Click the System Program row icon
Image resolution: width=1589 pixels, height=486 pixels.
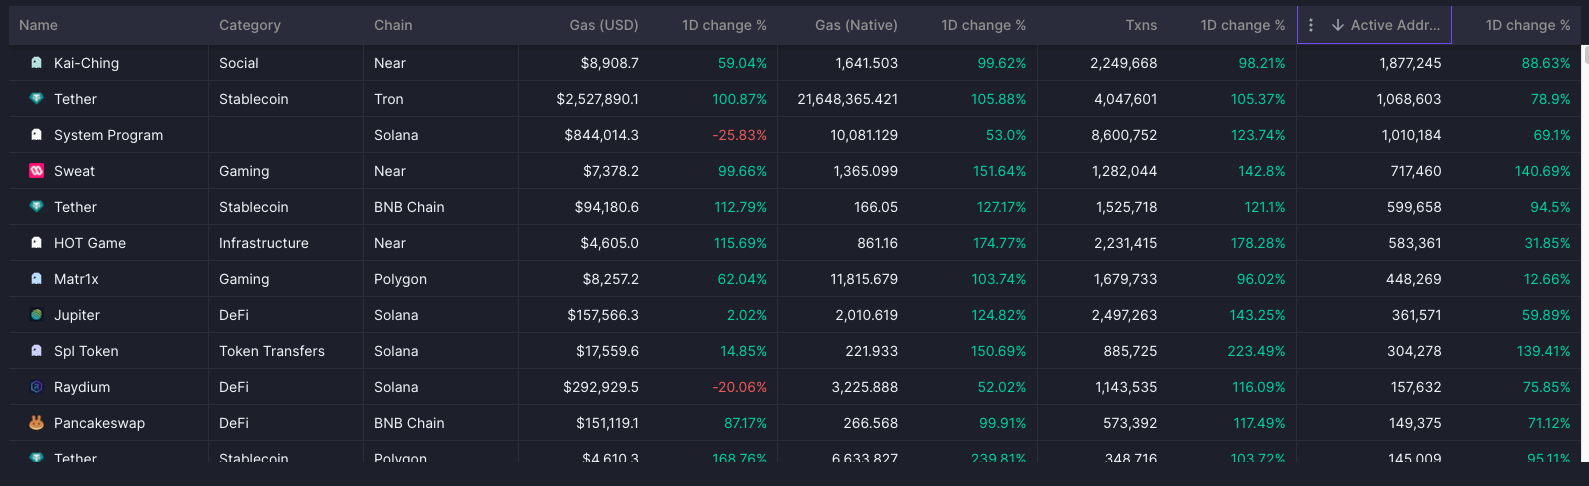pos(37,135)
